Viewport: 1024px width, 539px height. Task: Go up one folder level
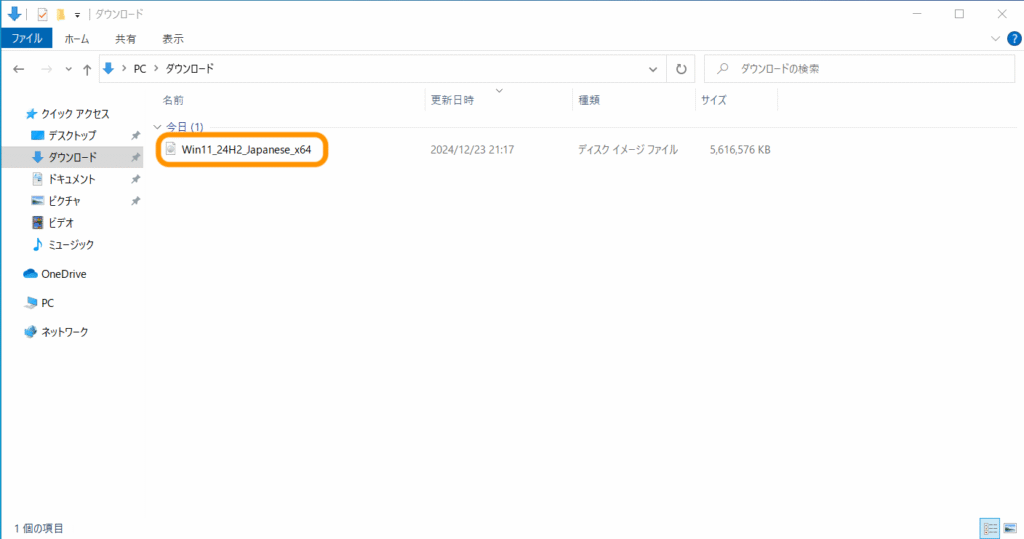(x=87, y=69)
